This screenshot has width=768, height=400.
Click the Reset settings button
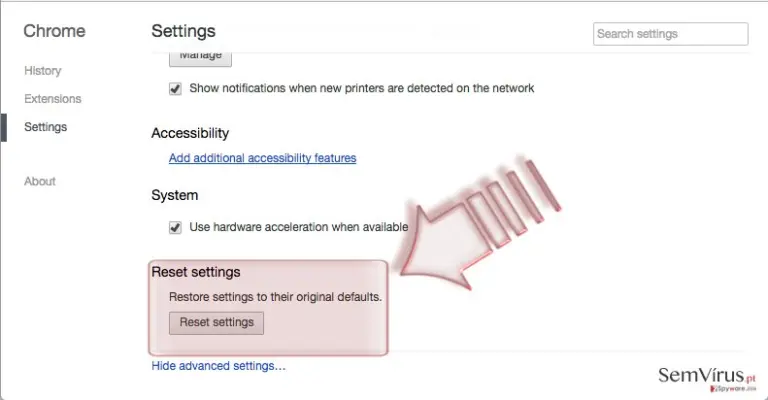coord(216,323)
